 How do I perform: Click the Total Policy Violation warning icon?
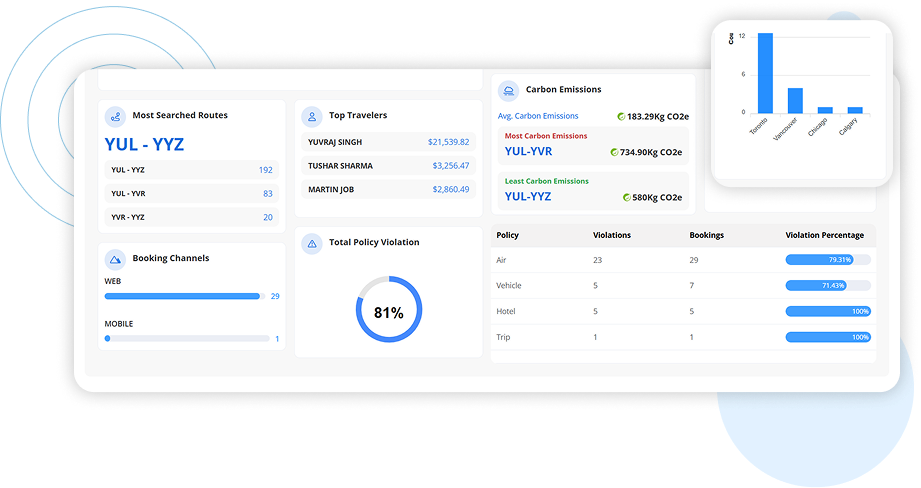click(312, 243)
